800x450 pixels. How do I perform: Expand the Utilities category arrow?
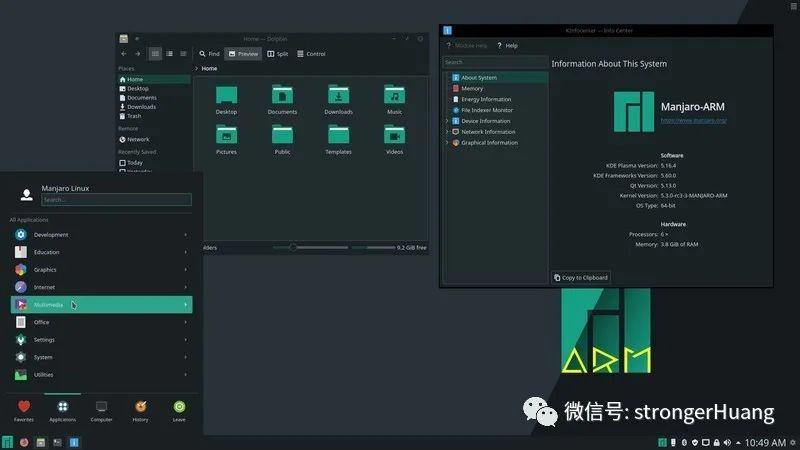click(186, 374)
